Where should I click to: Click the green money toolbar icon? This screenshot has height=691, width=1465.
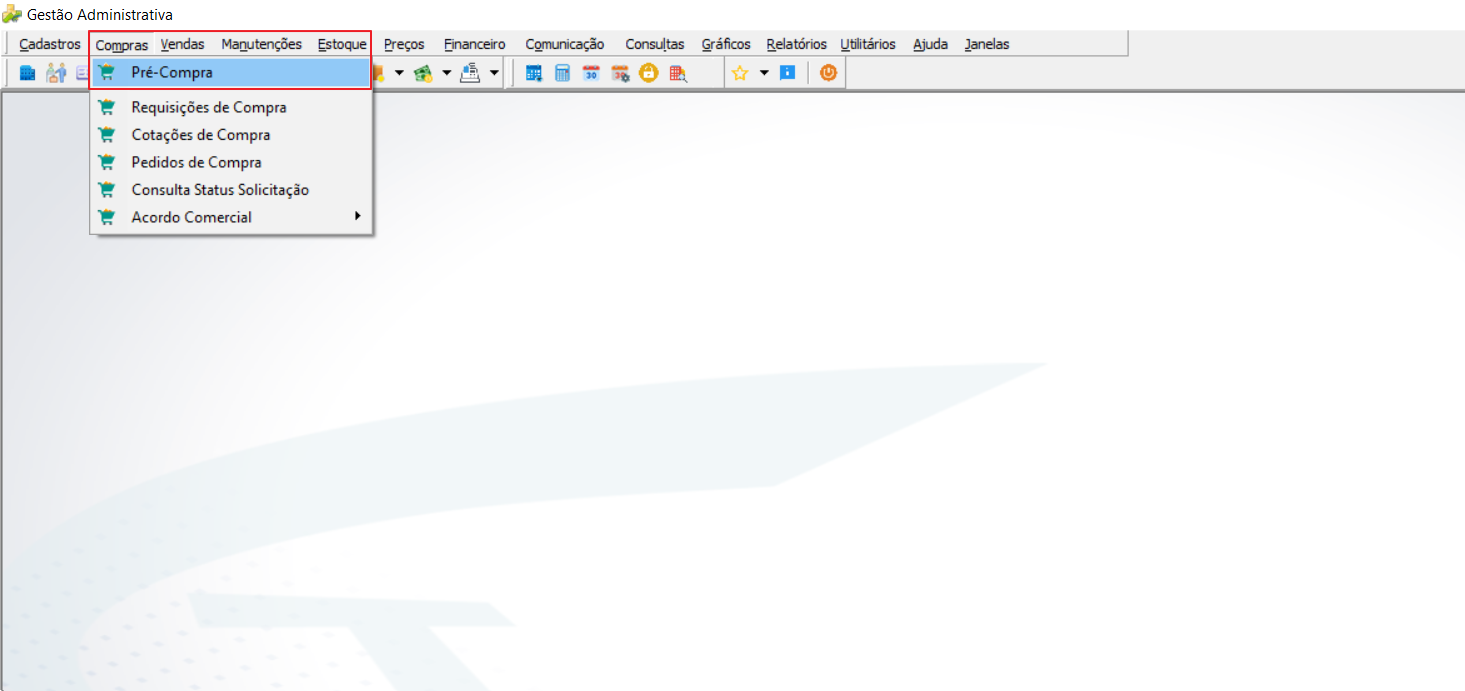click(x=423, y=73)
